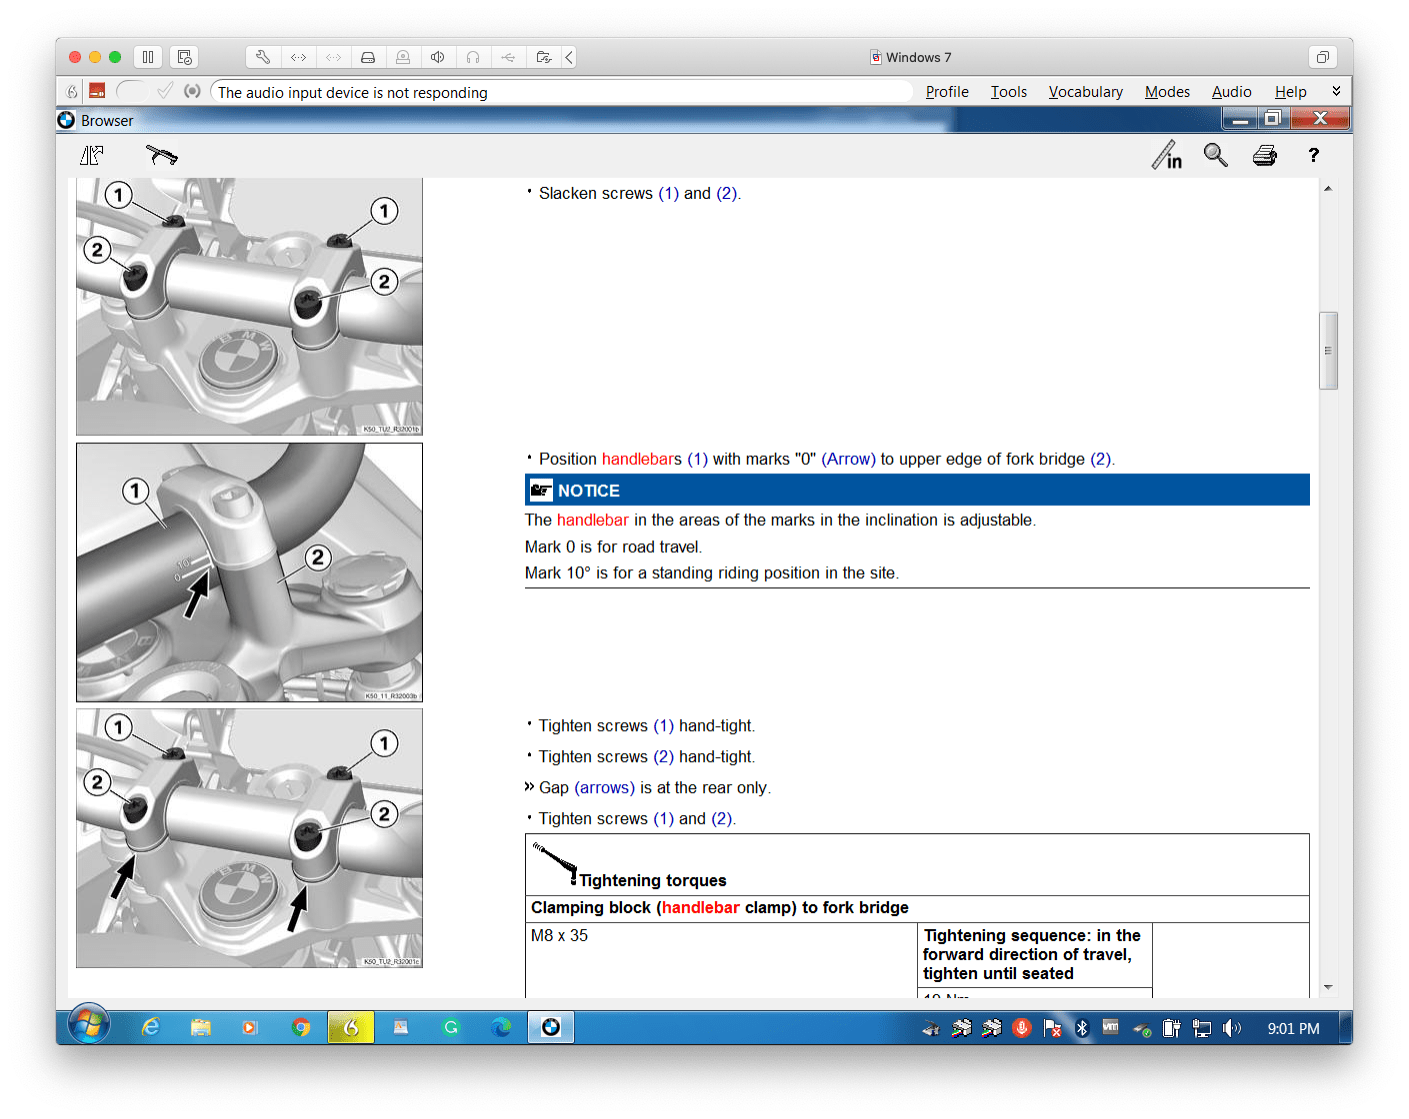
Task: Click the NOTICE heading banner
Action: coord(917,490)
